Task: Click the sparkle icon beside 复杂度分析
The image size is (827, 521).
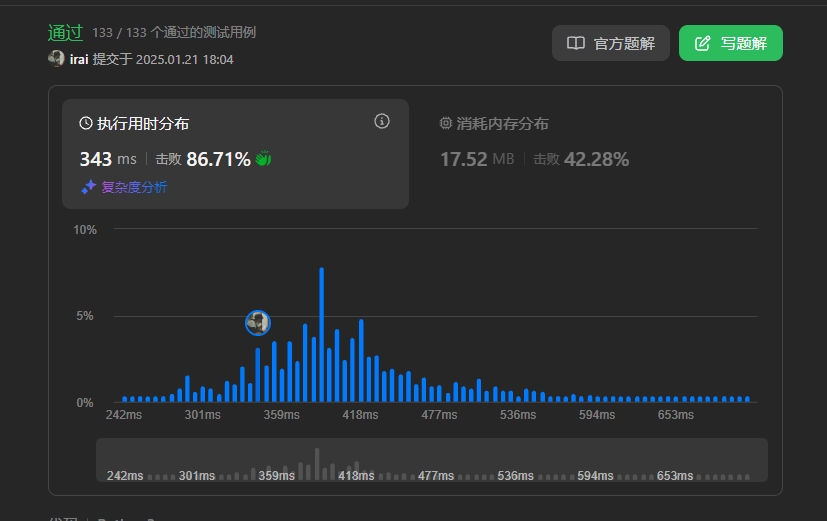Action: (x=88, y=187)
